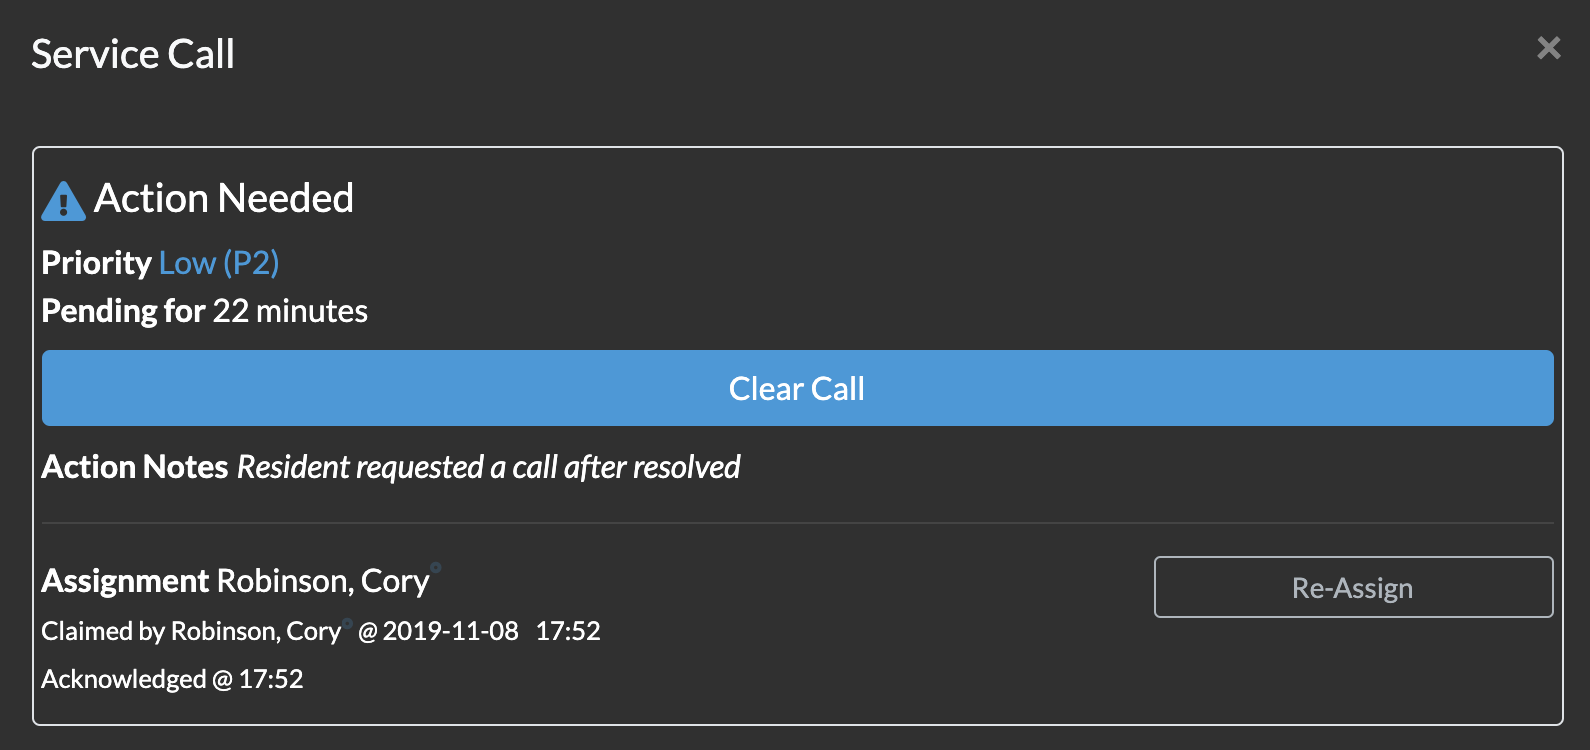
Task: Close the Service Call dialog
Action: (1548, 48)
